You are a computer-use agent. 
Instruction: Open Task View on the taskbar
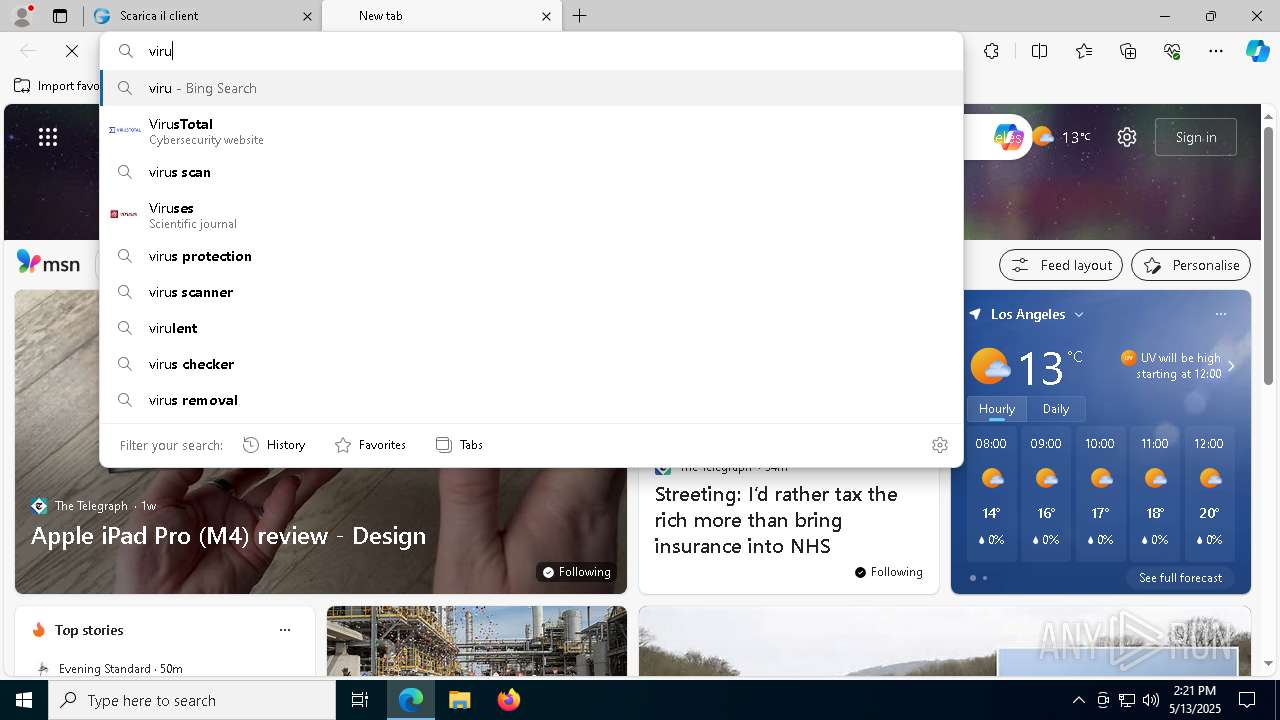coord(360,700)
